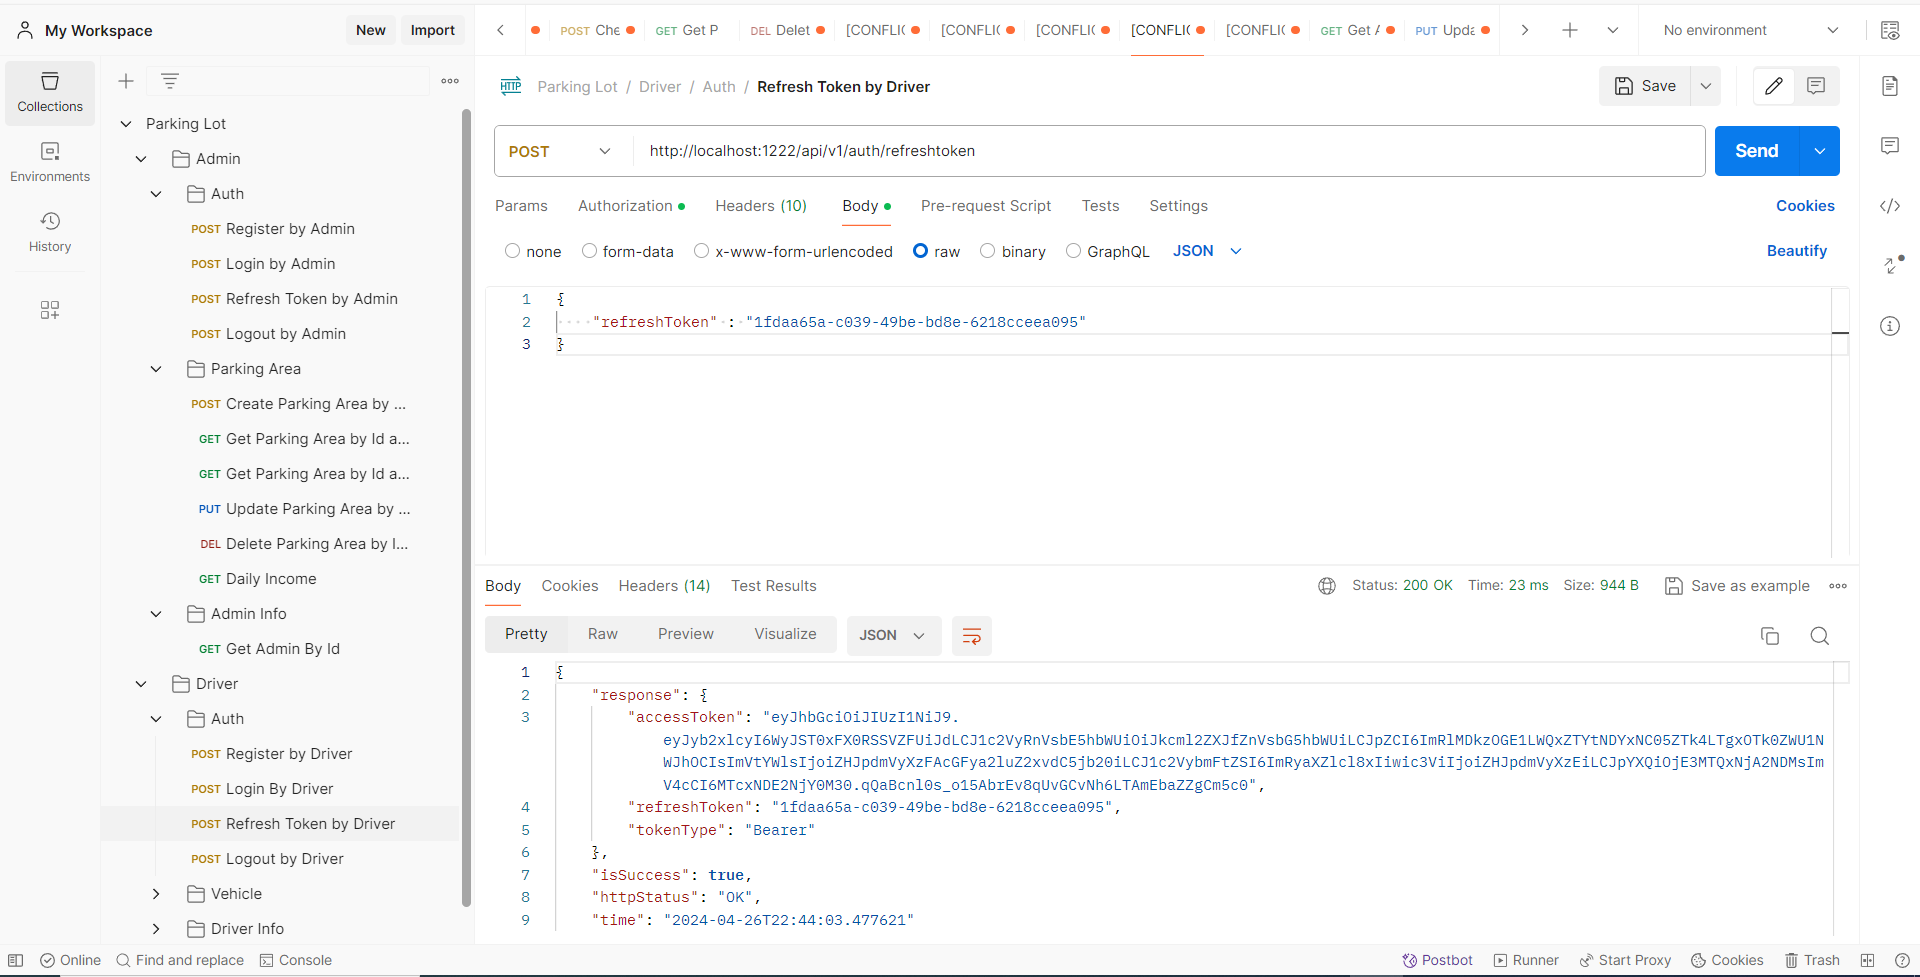The height and width of the screenshot is (977, 1920).
Task: Open the request tabs overflow chevron
Action: click(x=1613, y=30)
